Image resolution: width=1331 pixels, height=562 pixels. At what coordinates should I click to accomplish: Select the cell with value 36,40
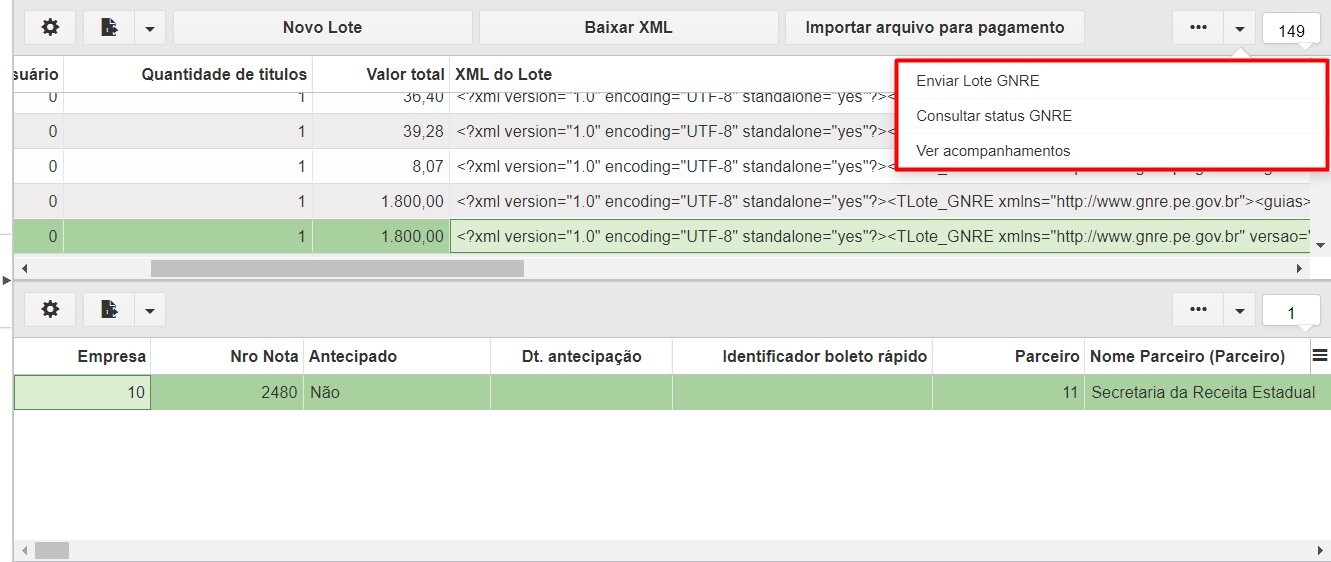[x=381, y=99]
